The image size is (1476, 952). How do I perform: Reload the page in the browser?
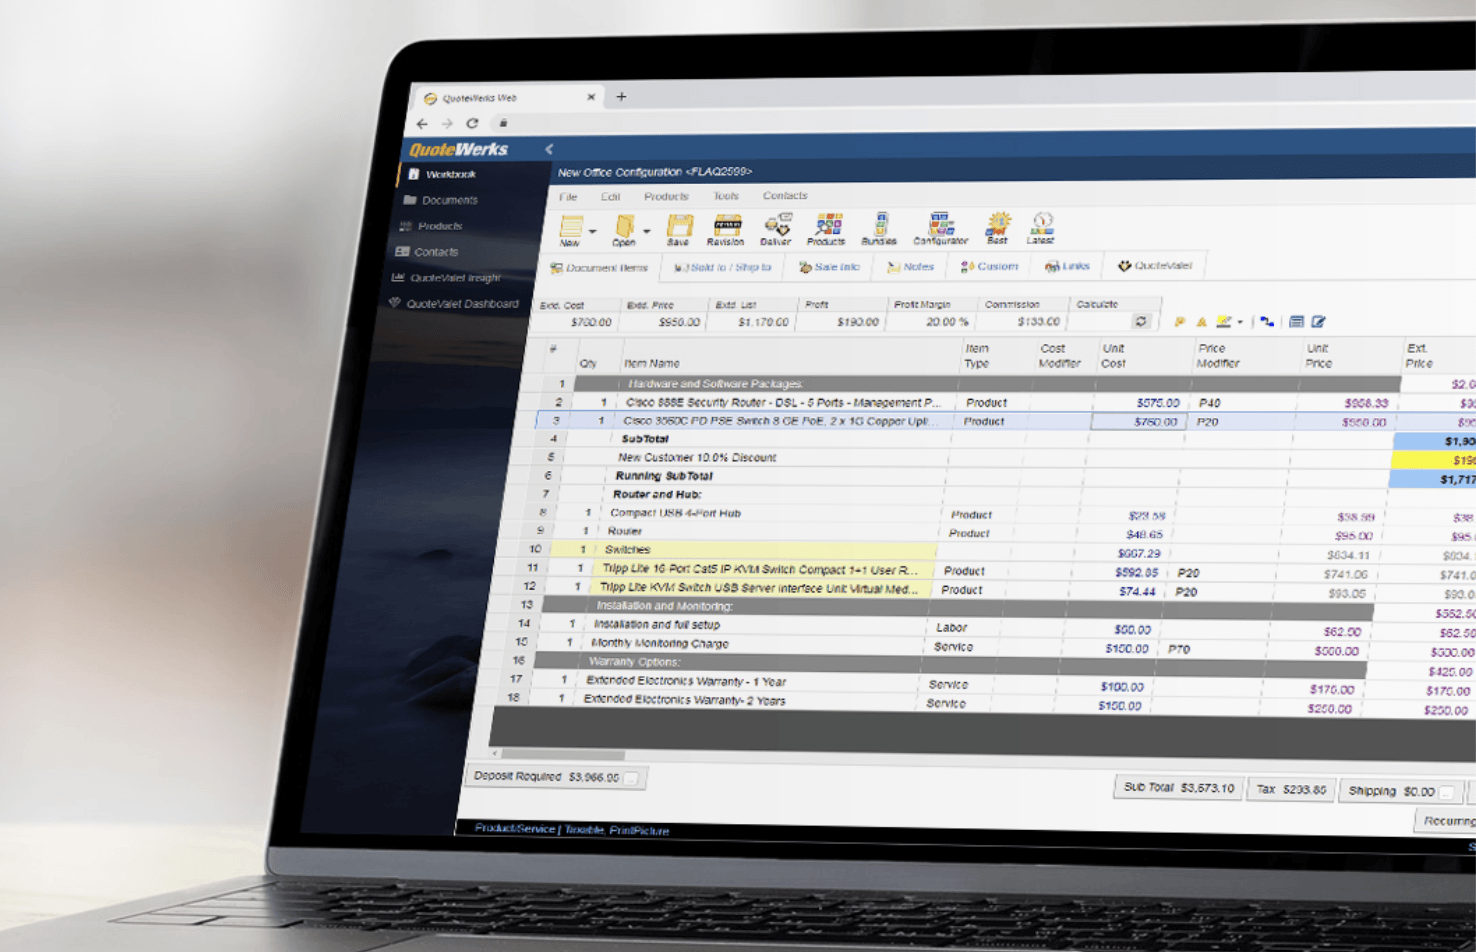coord(472,123)
